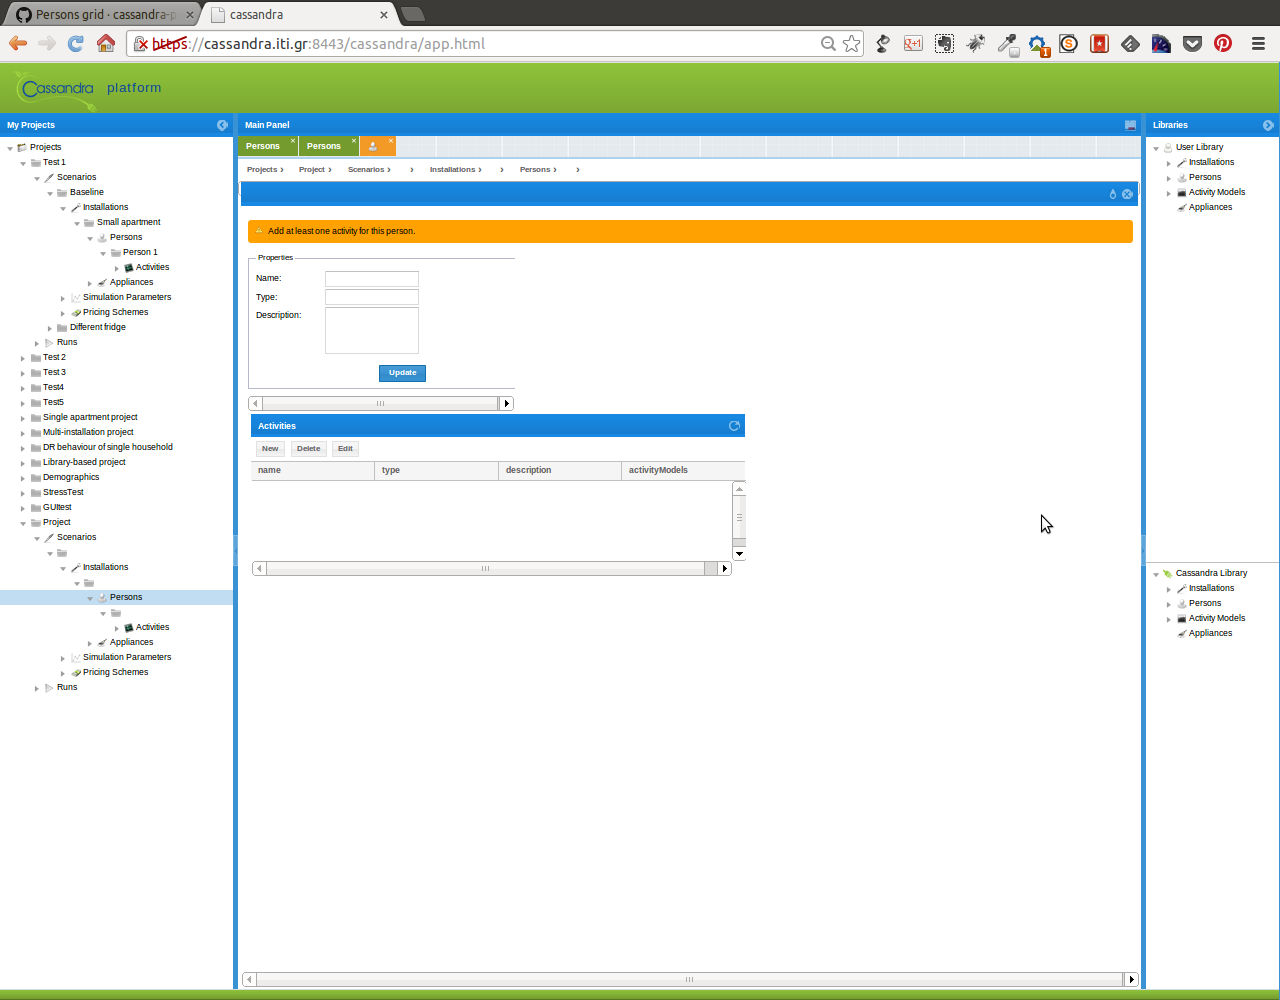1280x1000 pixels.
Task: Open the Feedly extension icon
Action: [x=1130, y=43]
